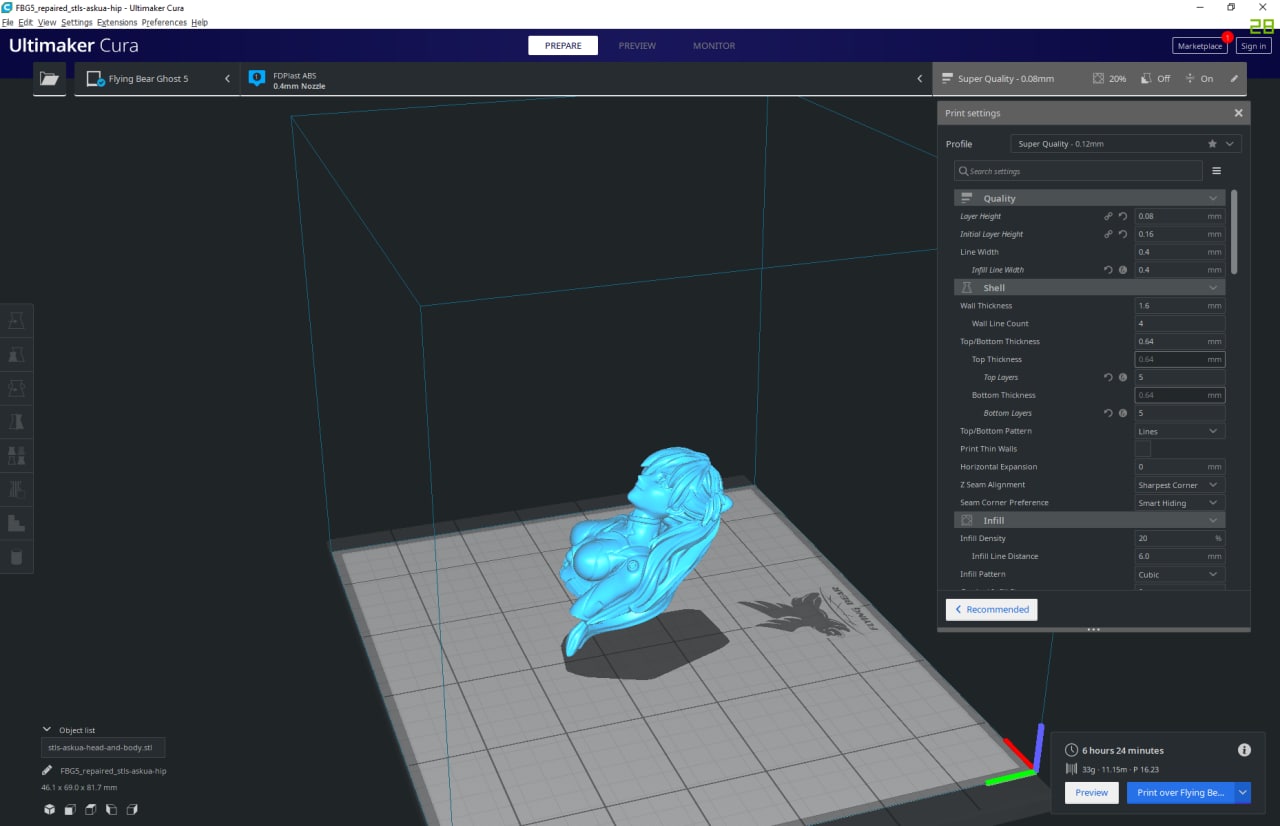This screenshot has height=826, width=1280.
Task: Switch to top view cube icon
Action: coord(91,809)
